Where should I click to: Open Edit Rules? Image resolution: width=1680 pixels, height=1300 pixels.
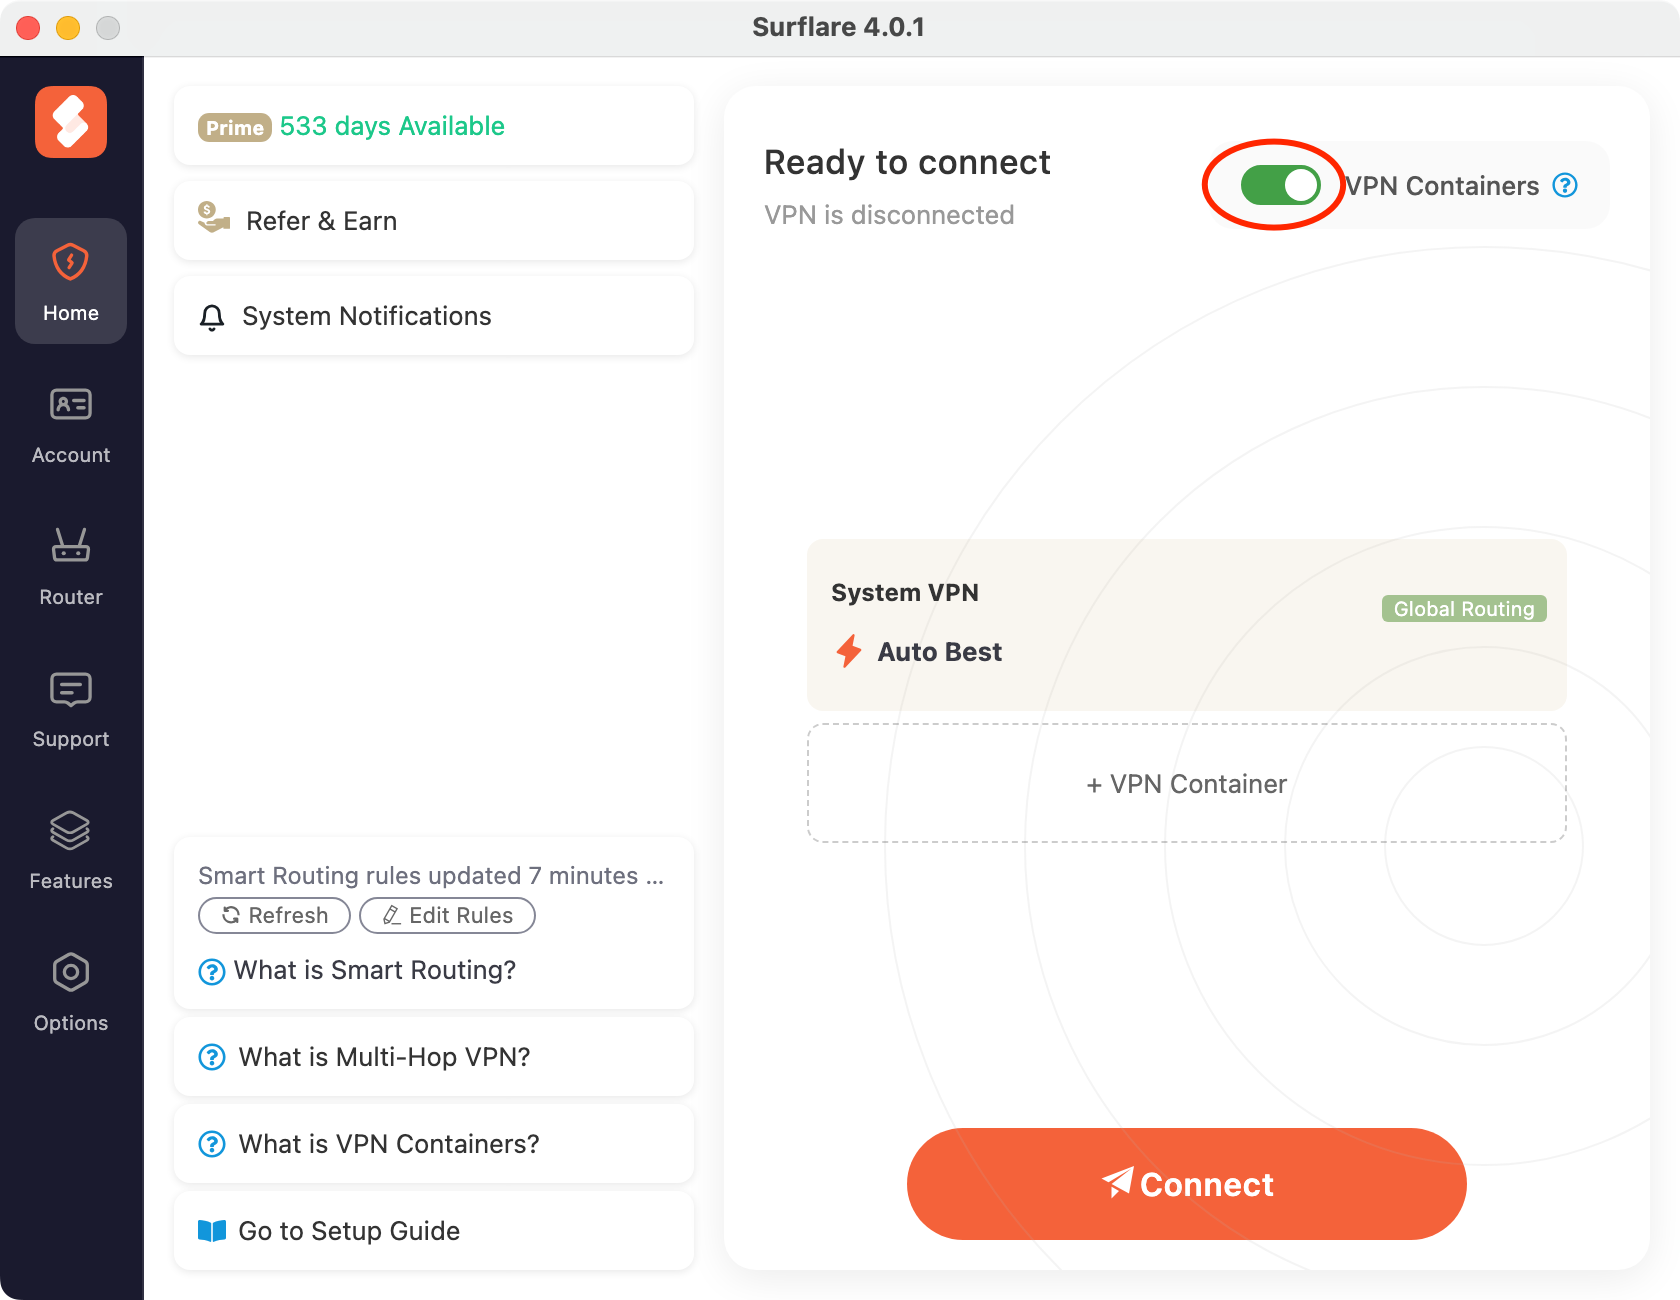tap(447, 915)
